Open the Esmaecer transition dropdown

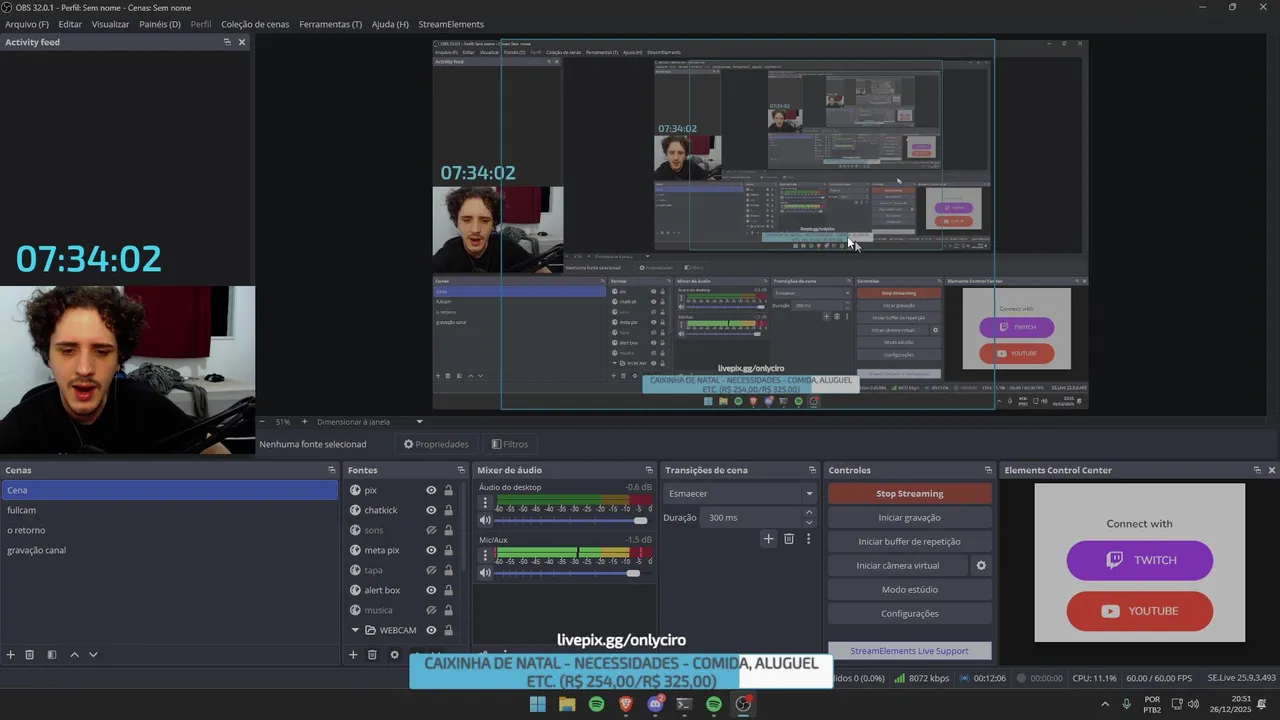[x=739, y=493]
